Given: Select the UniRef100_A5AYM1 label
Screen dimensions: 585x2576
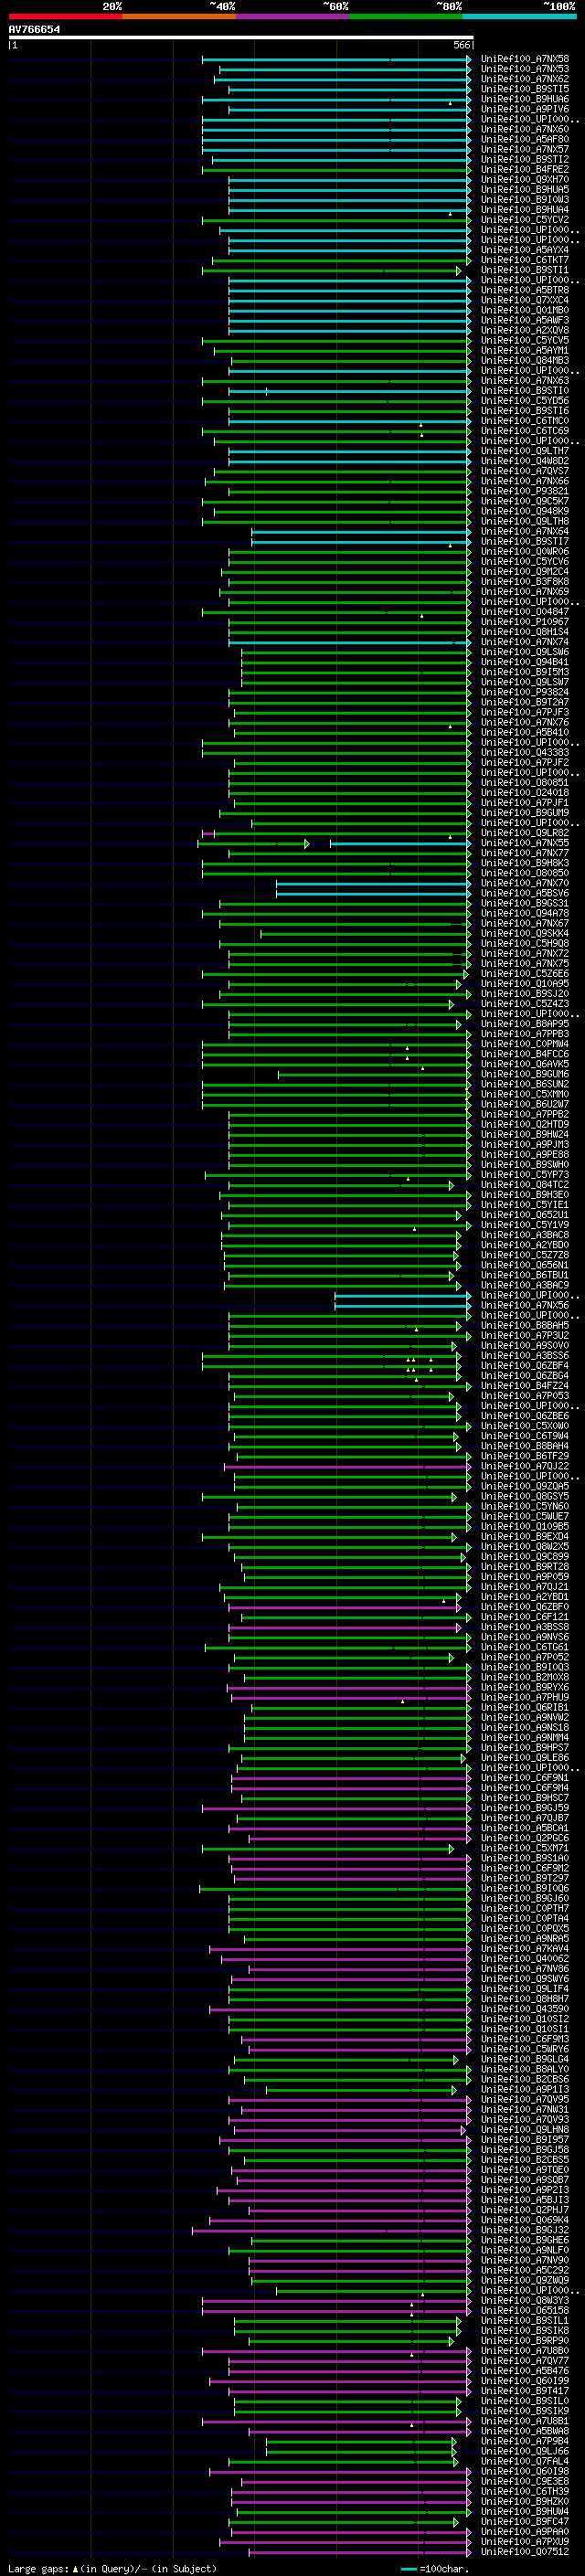Looking at the screenshot, I should pyautogui.click(x=525, y=350).
